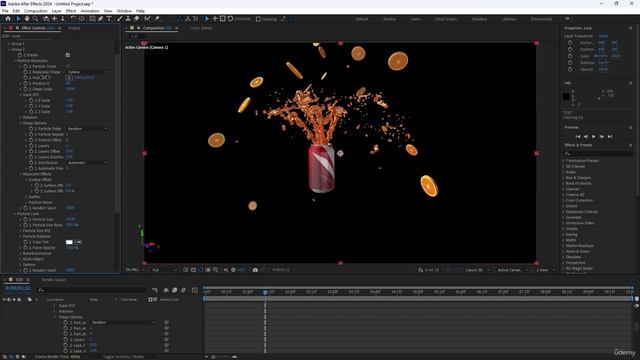Switch to the Small Screen workspace
Viewport: 640px width, 360px height.
tap(446, 19)
